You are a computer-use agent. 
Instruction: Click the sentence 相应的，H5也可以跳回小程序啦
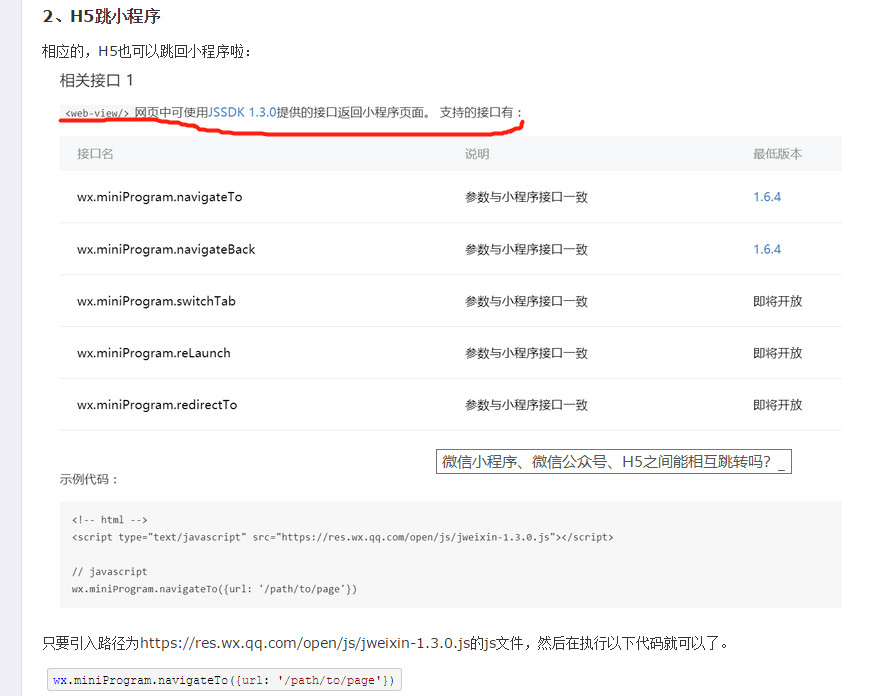click(x=146, y=51)
